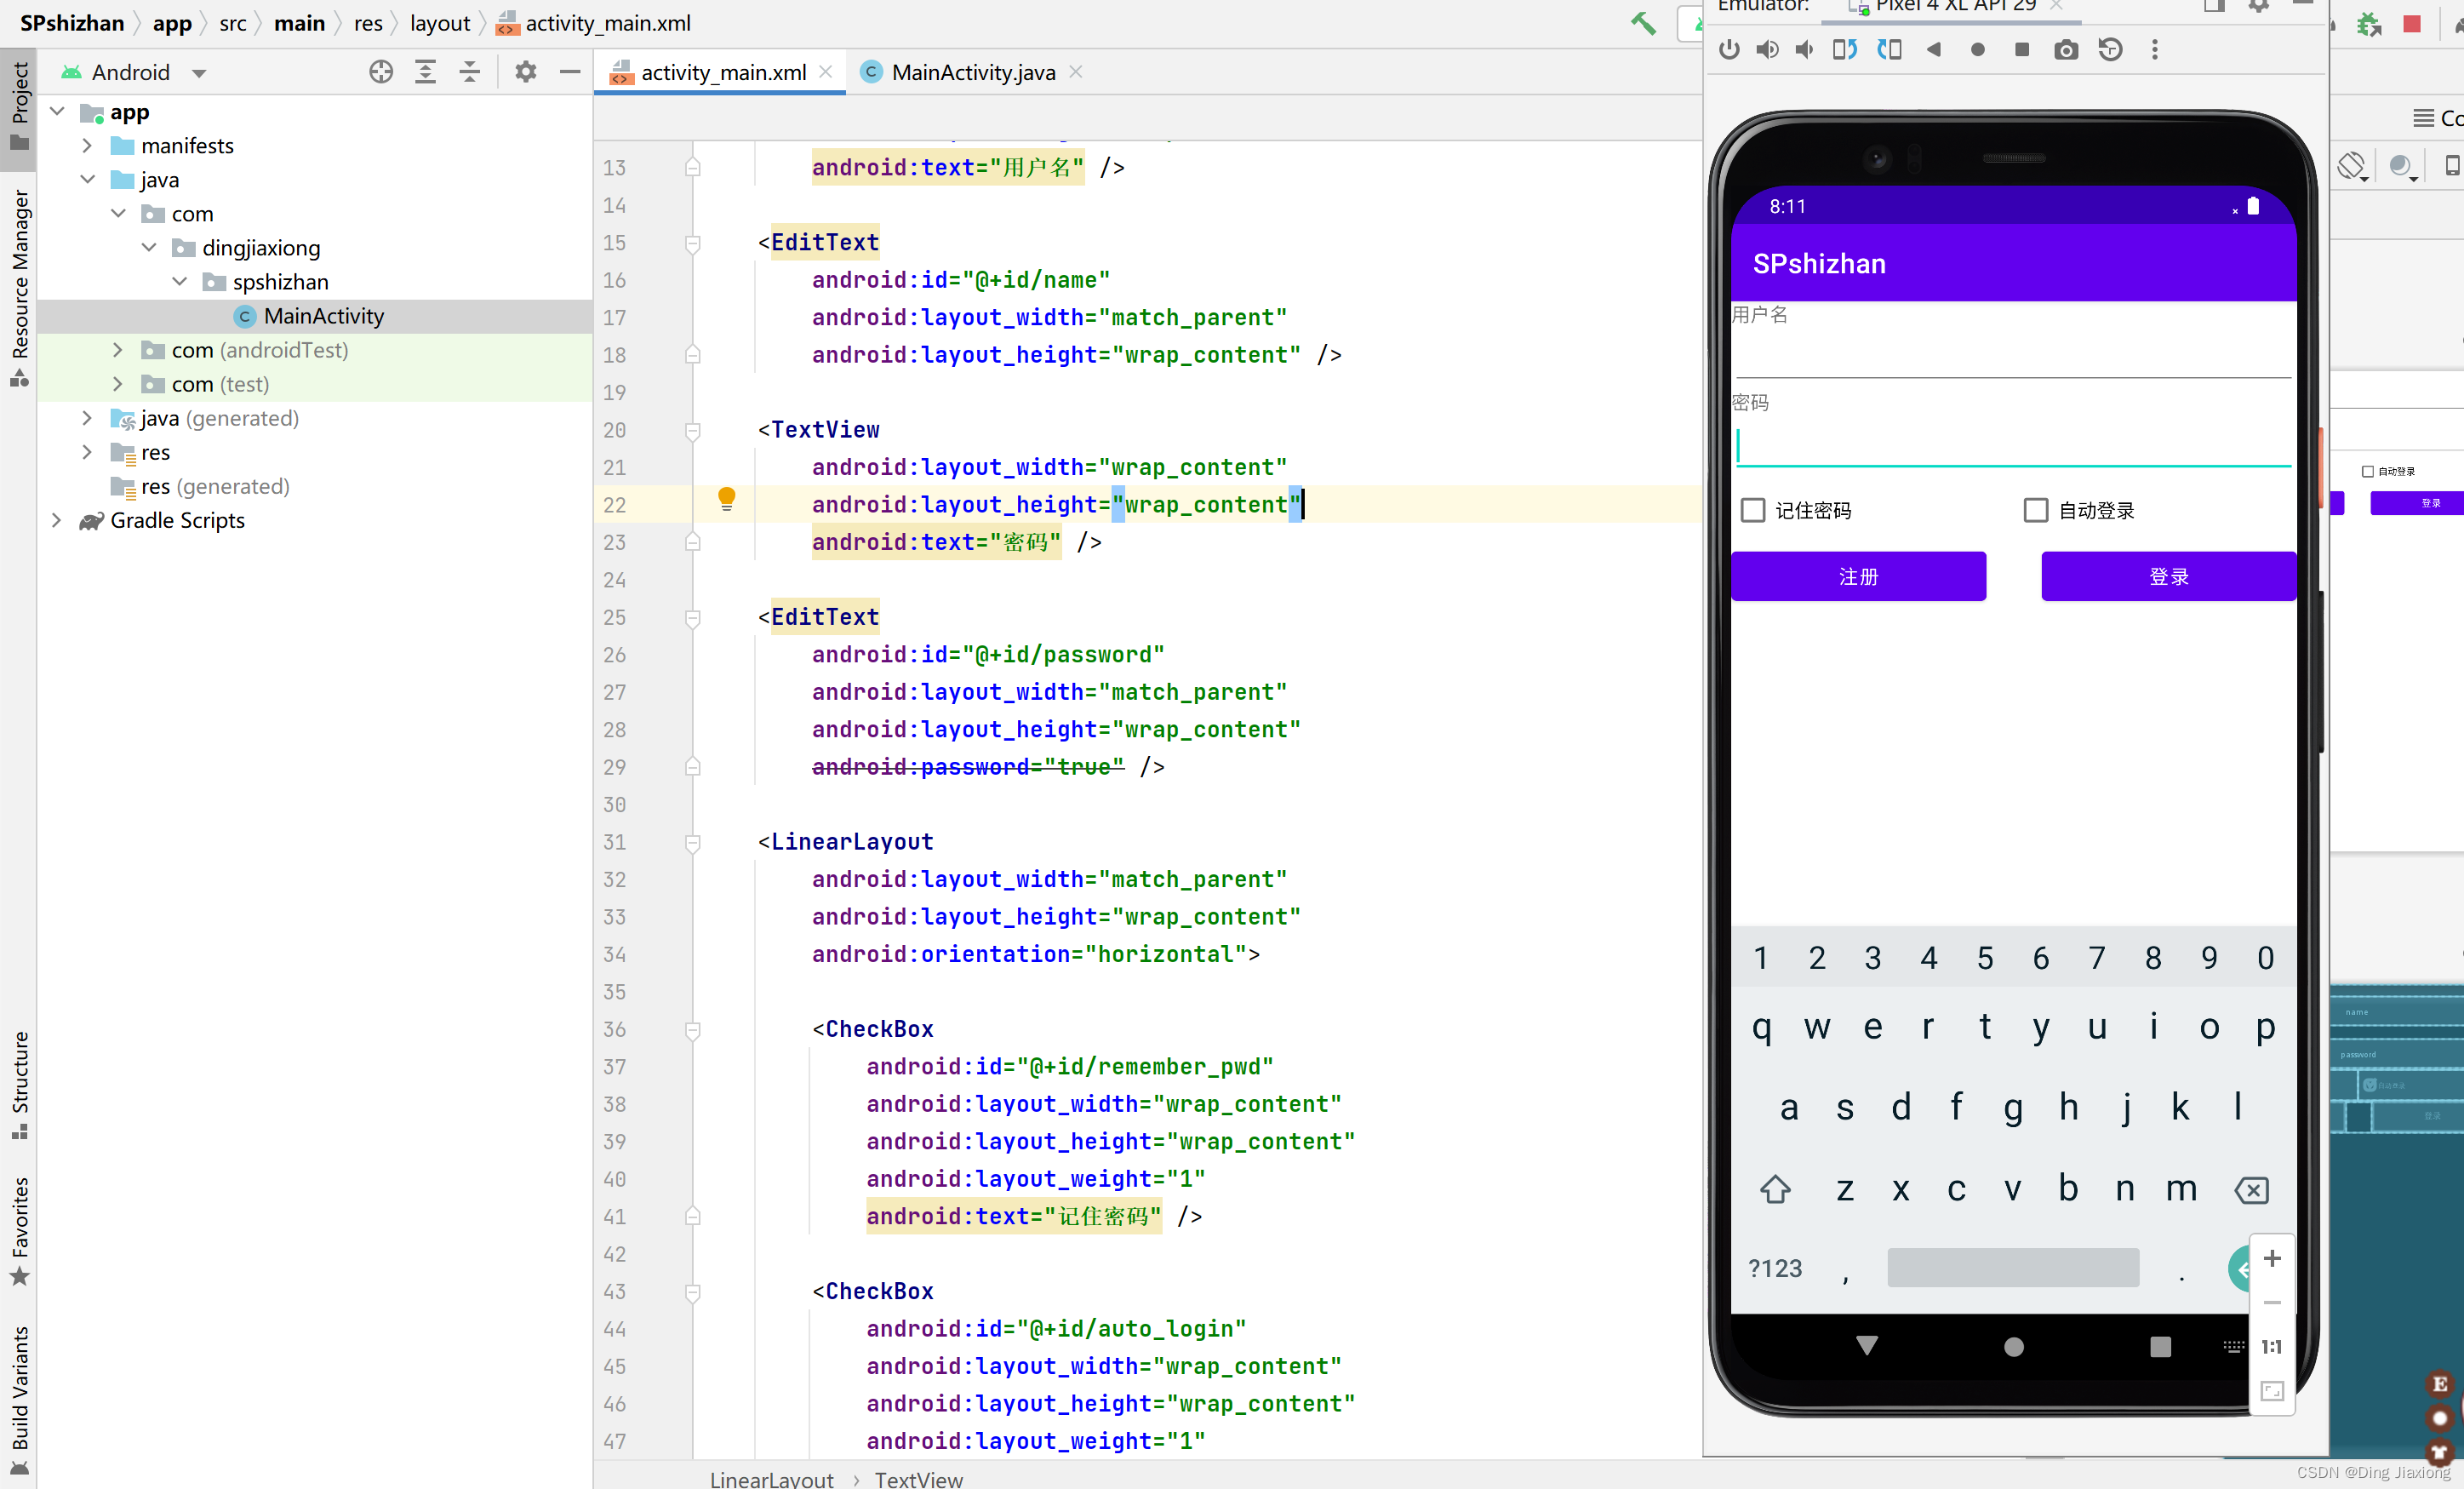
Task: Rotate the emulator left
Action: point(1844,50)
